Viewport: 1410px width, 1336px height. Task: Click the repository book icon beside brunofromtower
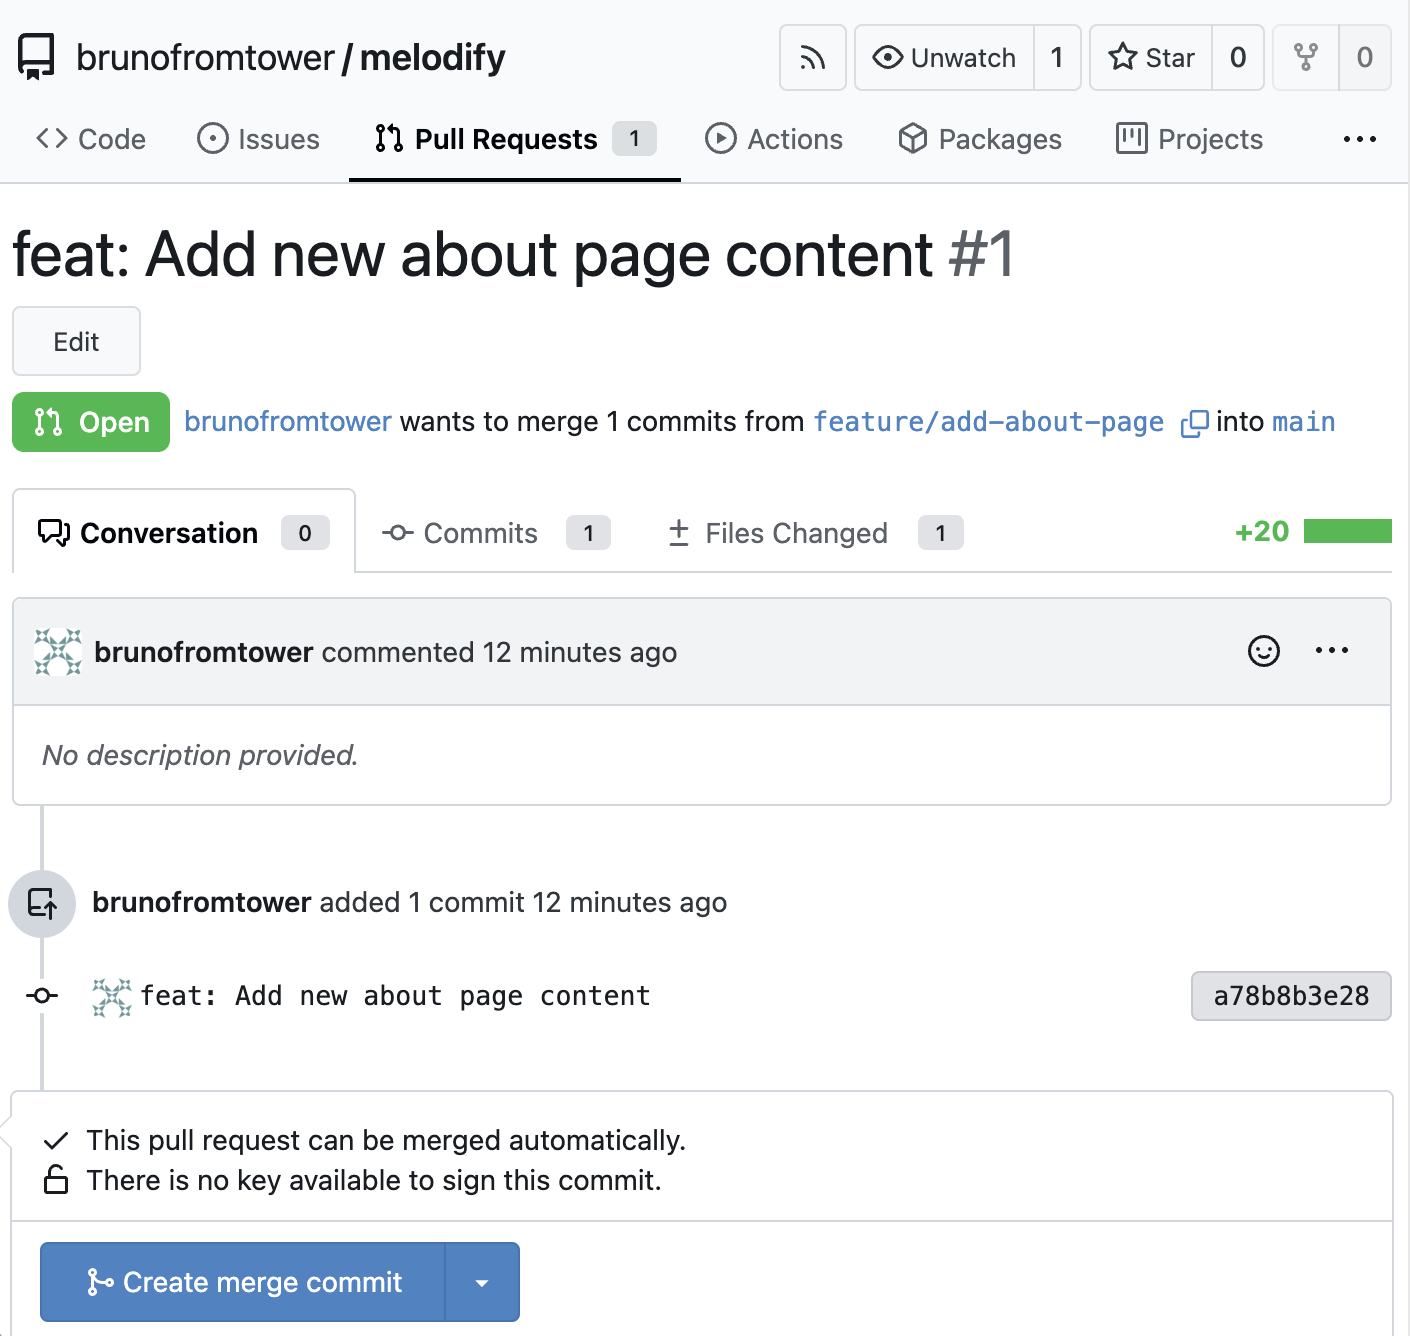34,57
